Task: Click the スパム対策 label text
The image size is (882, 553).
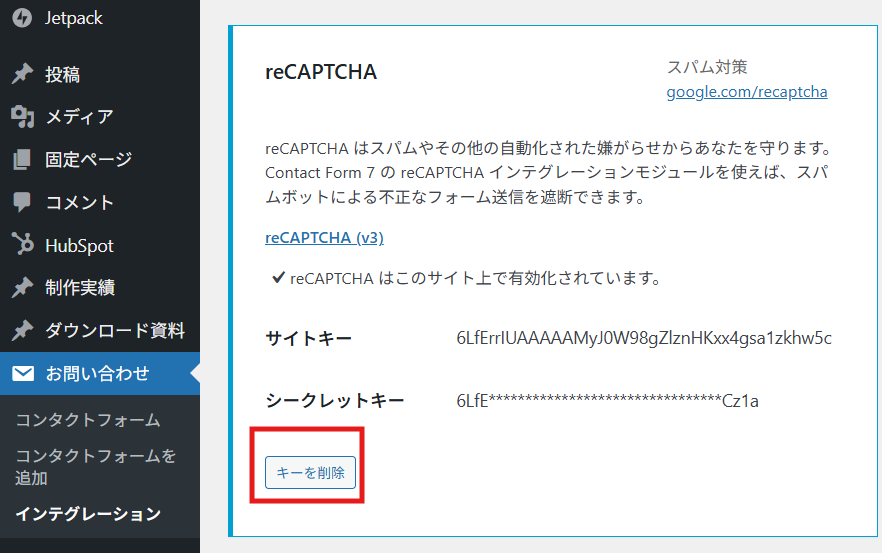Action: [707, 67]
